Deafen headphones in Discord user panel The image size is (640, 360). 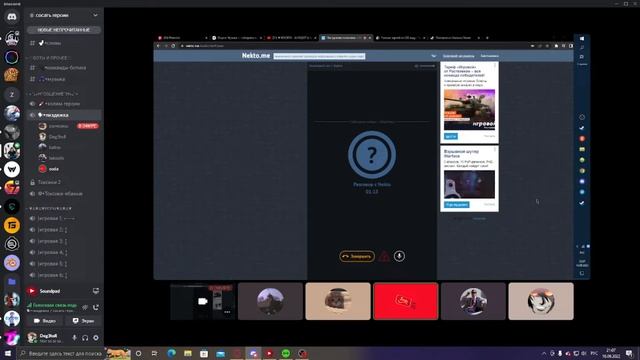coord(85,338)
